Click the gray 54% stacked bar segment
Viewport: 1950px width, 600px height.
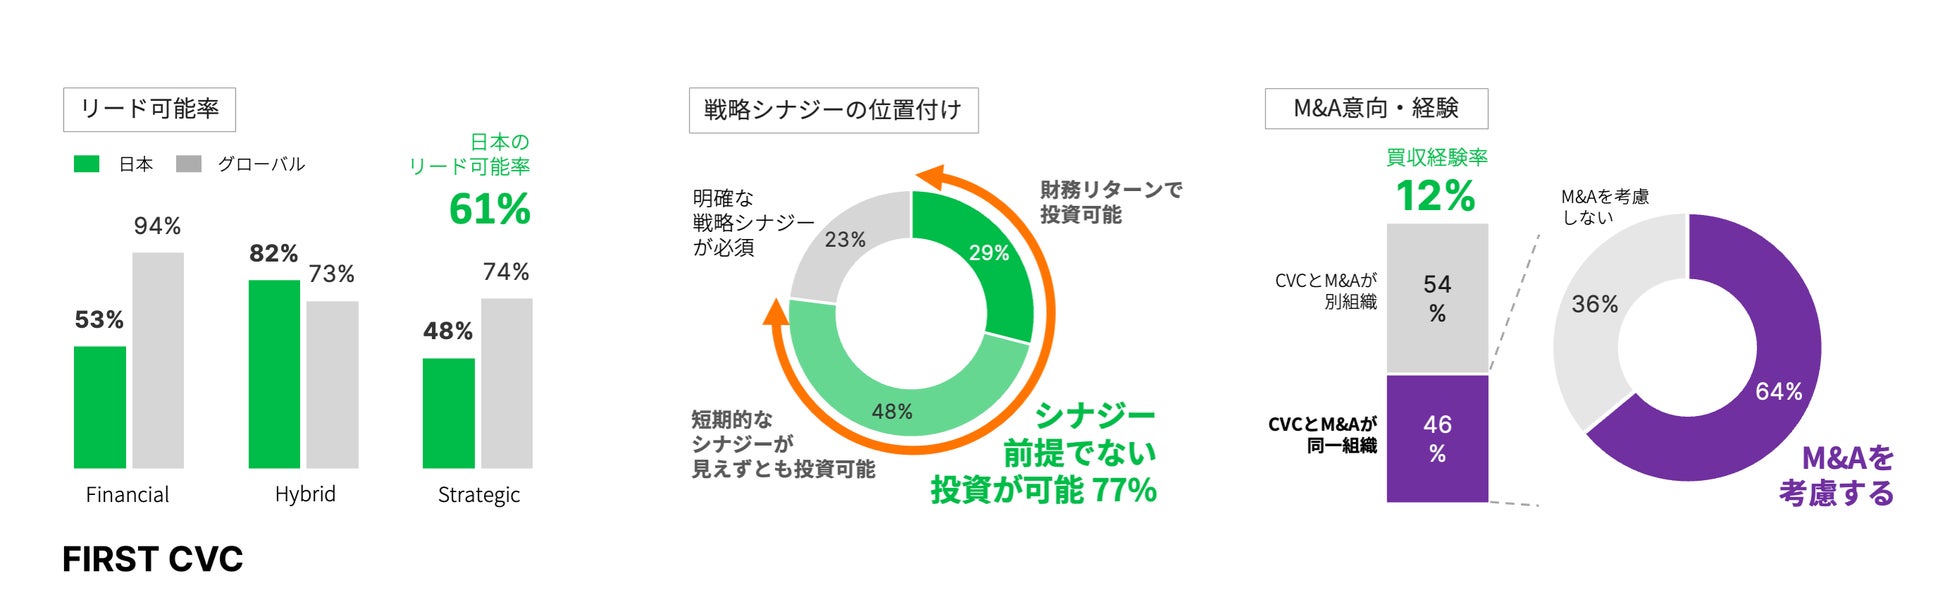(x=1437, y=298)
